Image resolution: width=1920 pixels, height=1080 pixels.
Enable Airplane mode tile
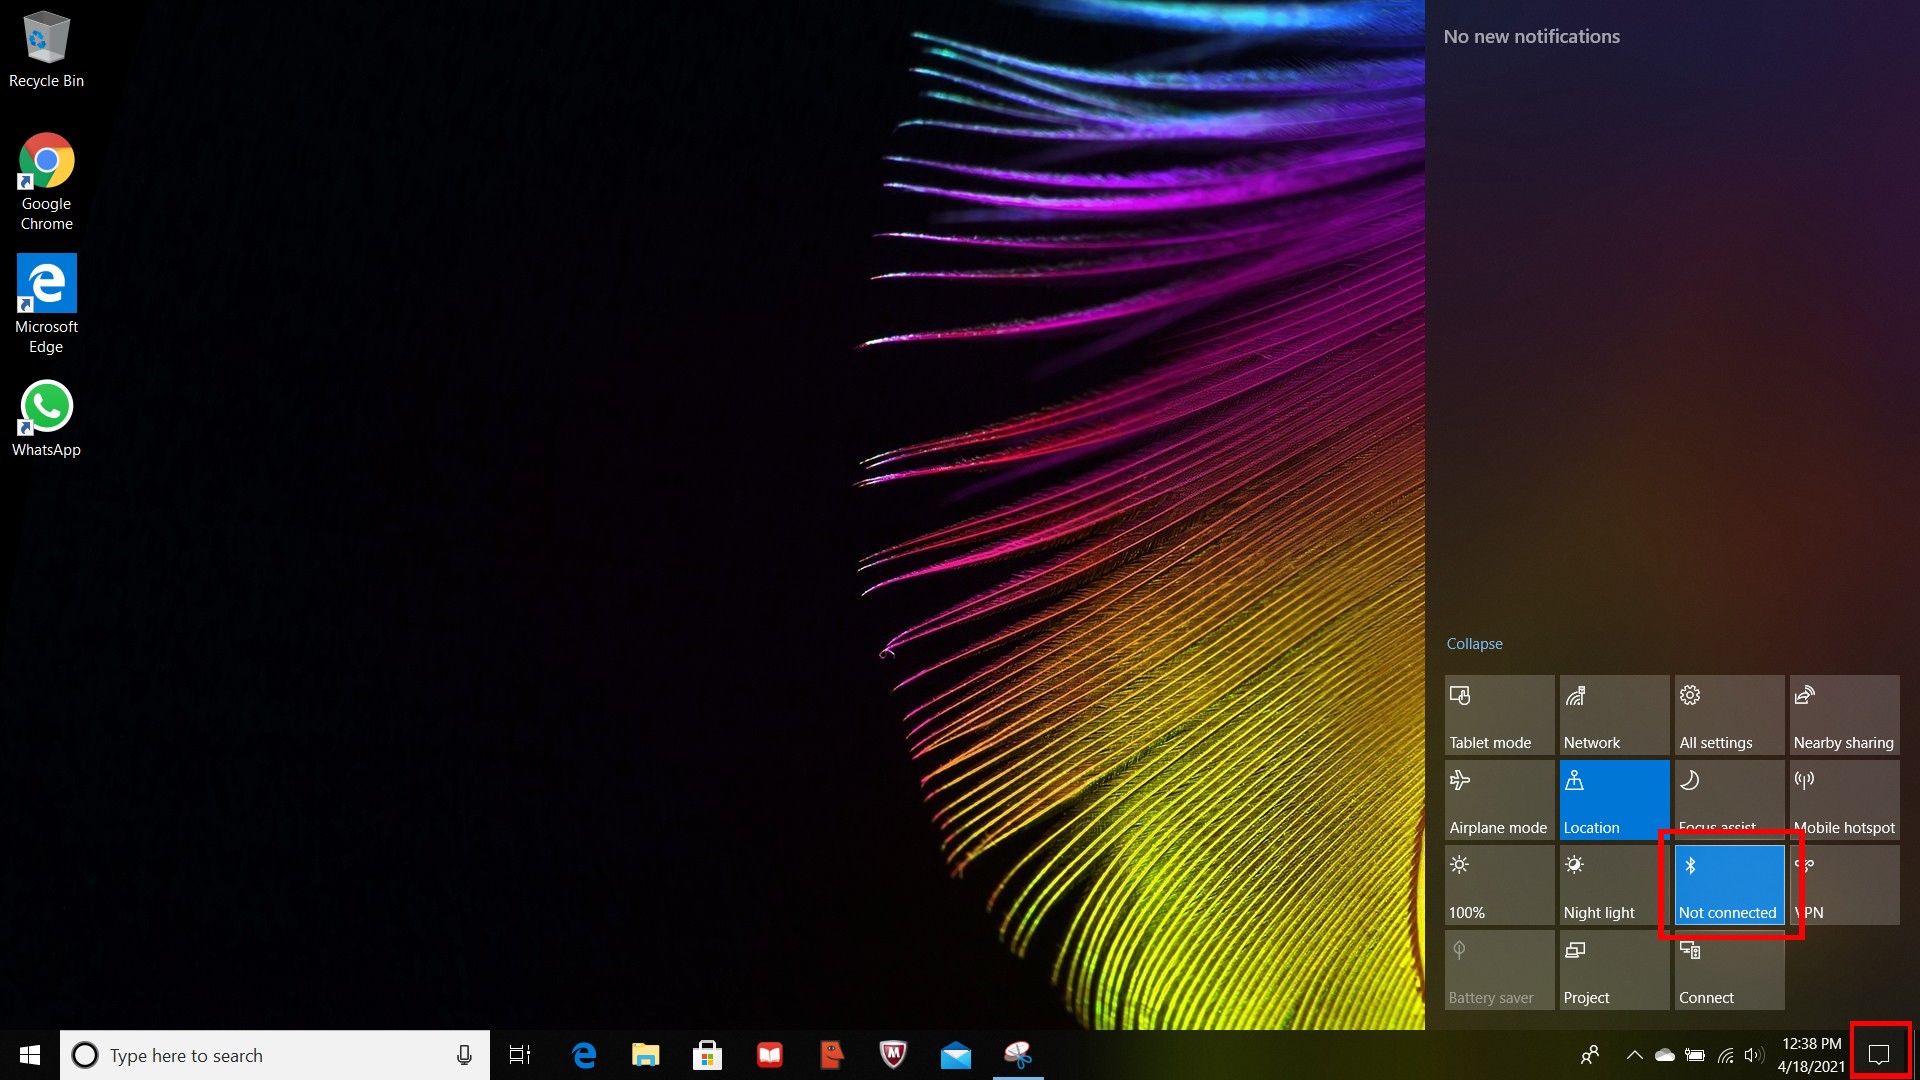click(x=1499, y=800)
